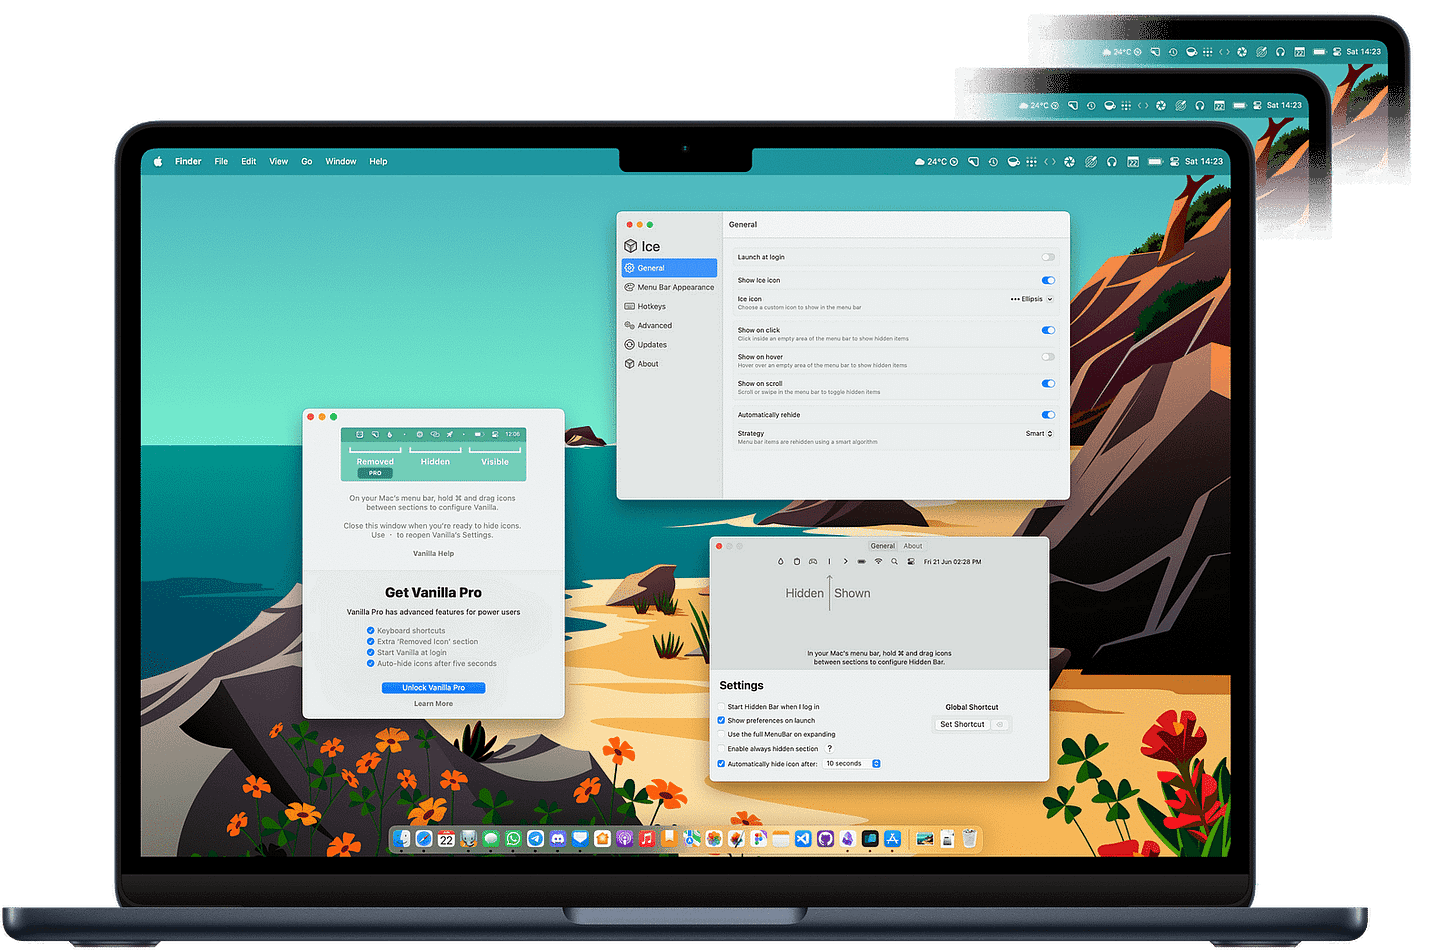The image size is (1456, 950).
Task: Open Discord in the Dock
Action: (x=558, y=839)
